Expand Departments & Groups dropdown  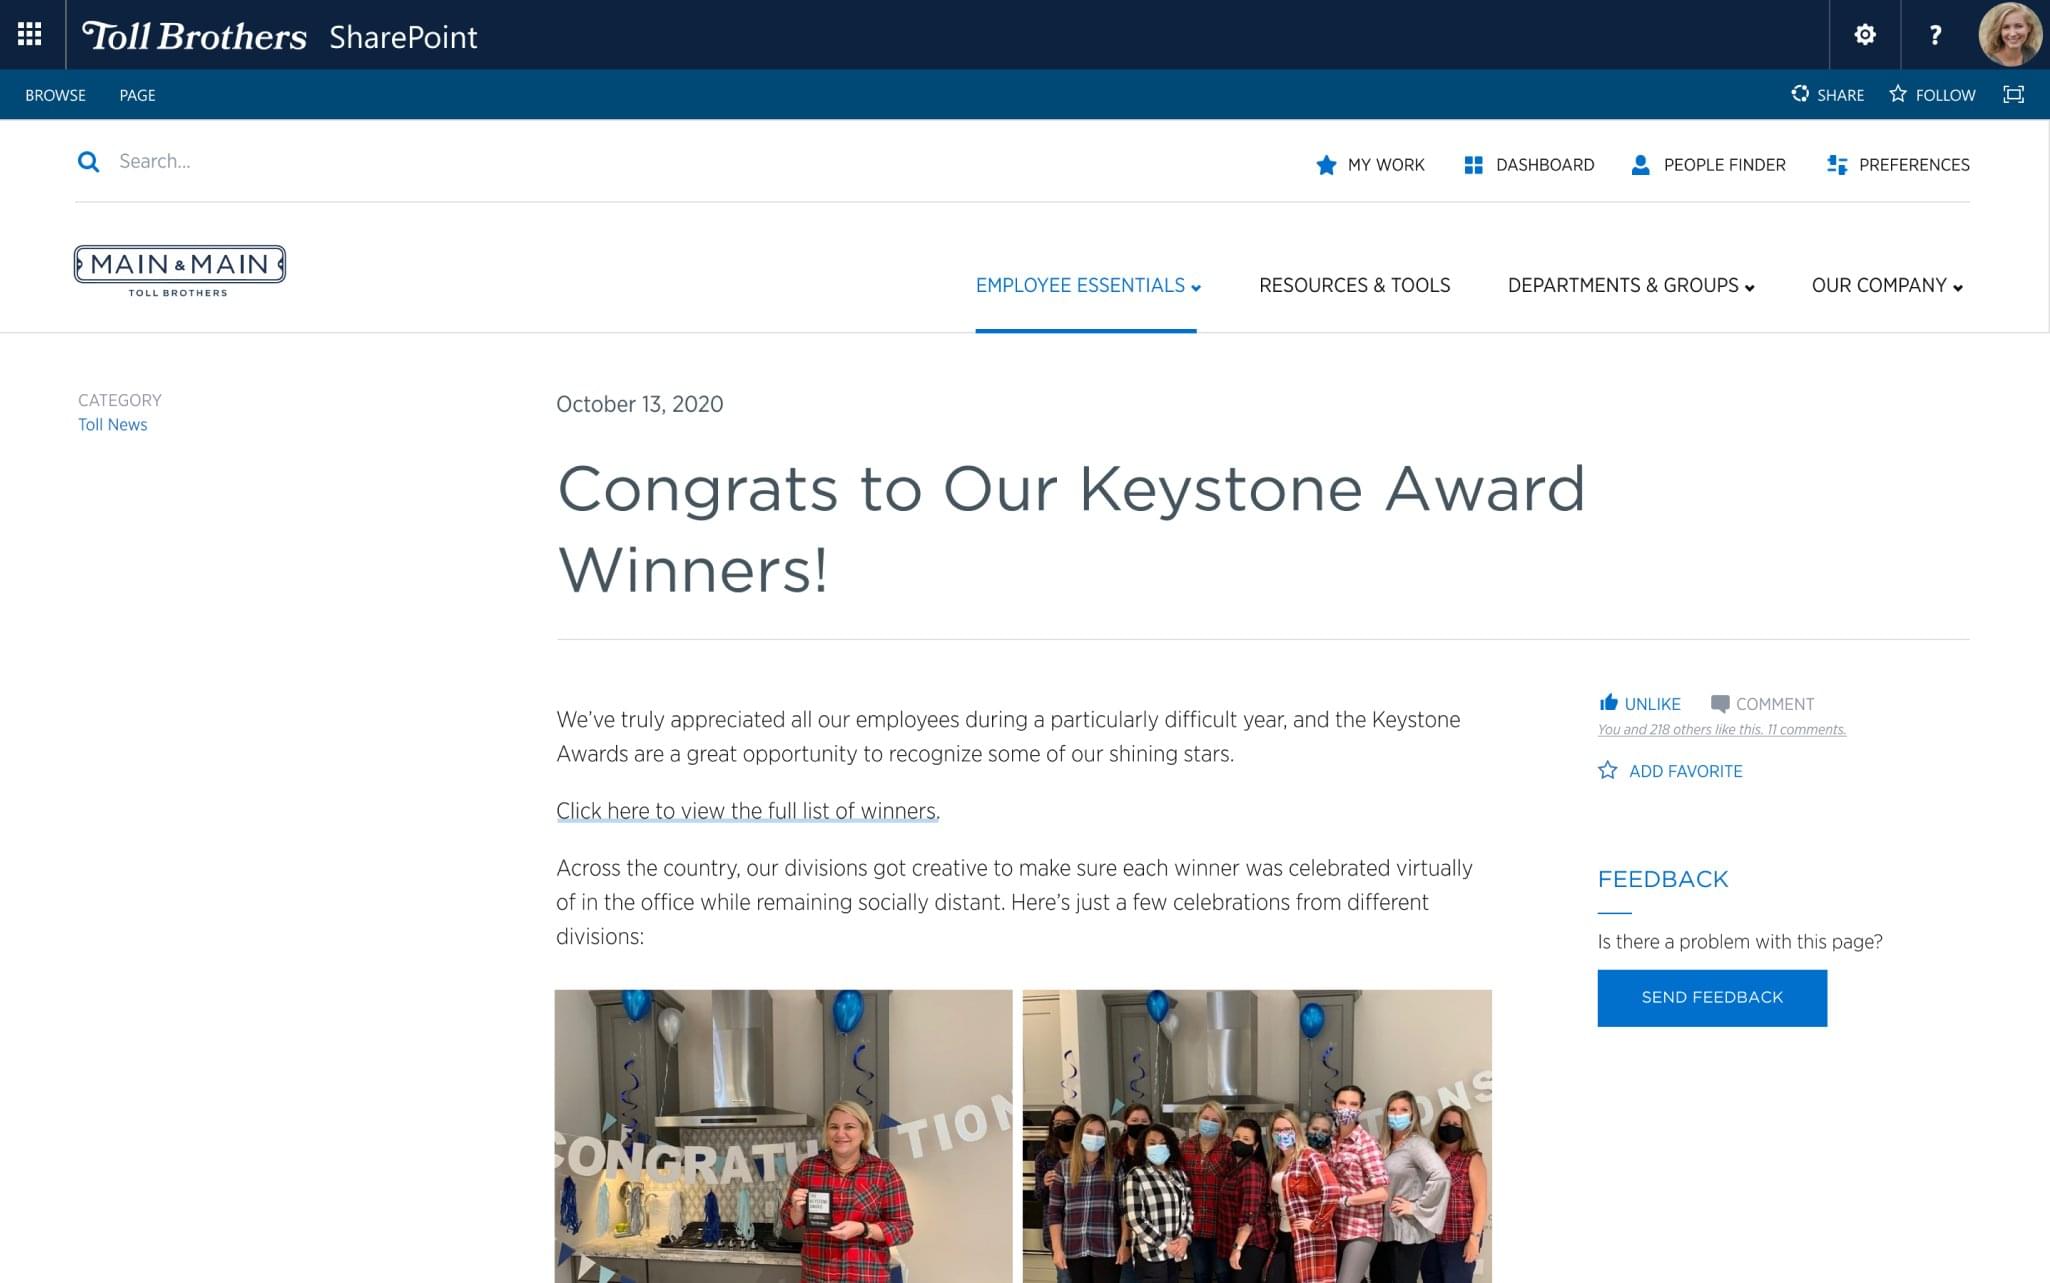pyautogui.click(x=1630, y=286)
